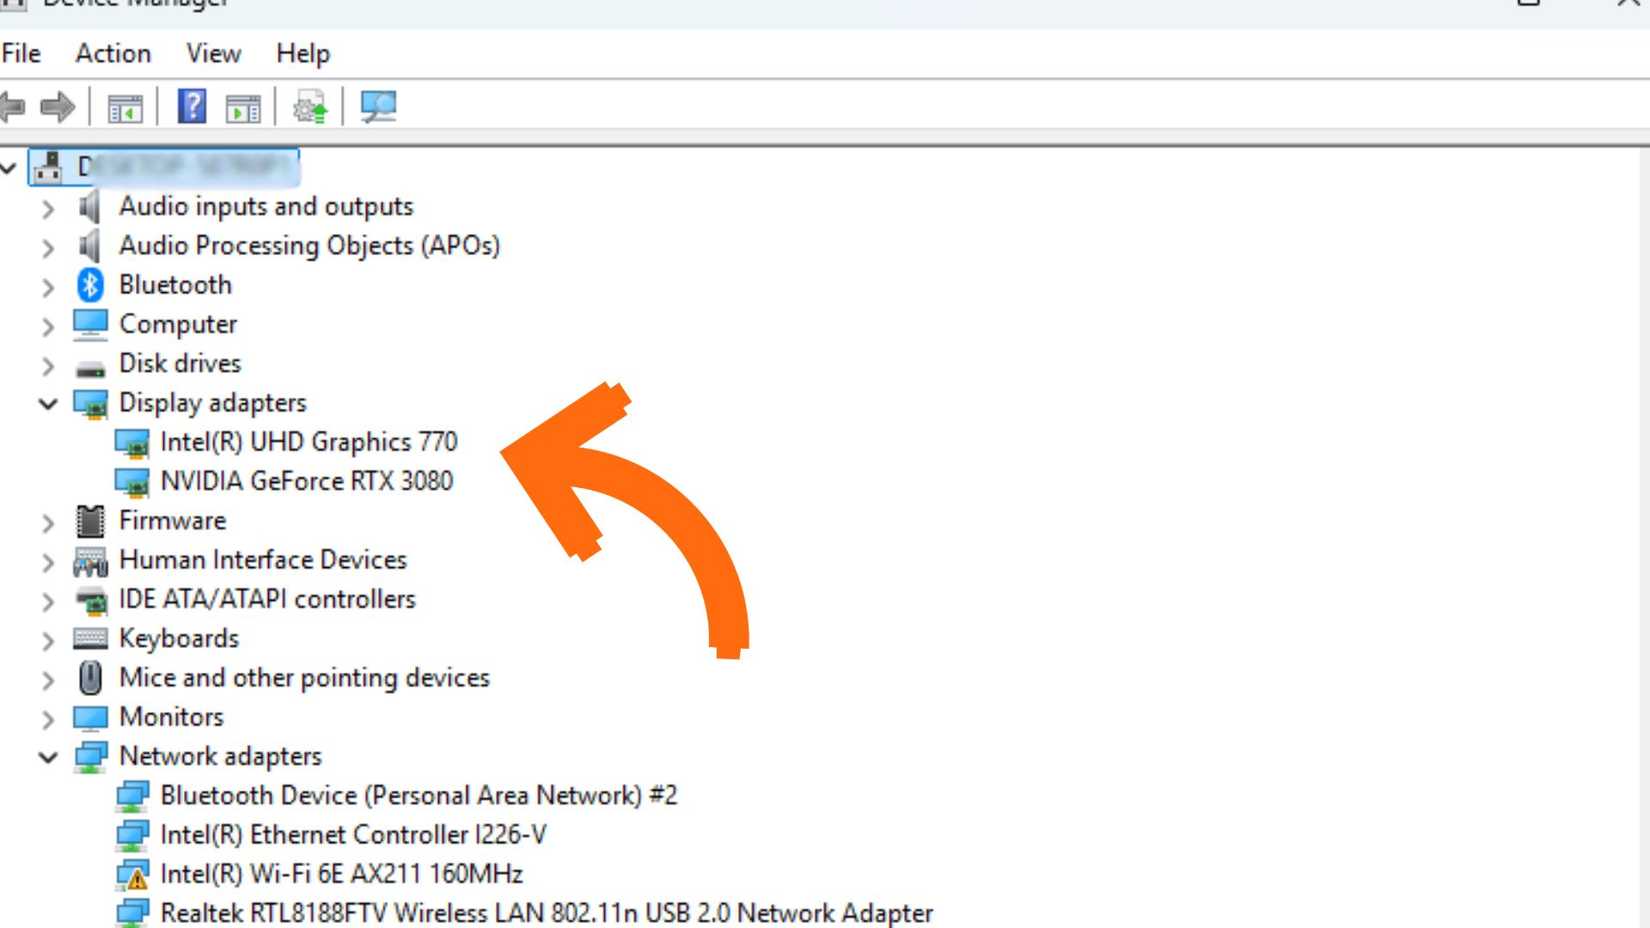Click the blue question mark Help icon
The height and width of the screenshot is (928, 1650).
click(192, 106)
